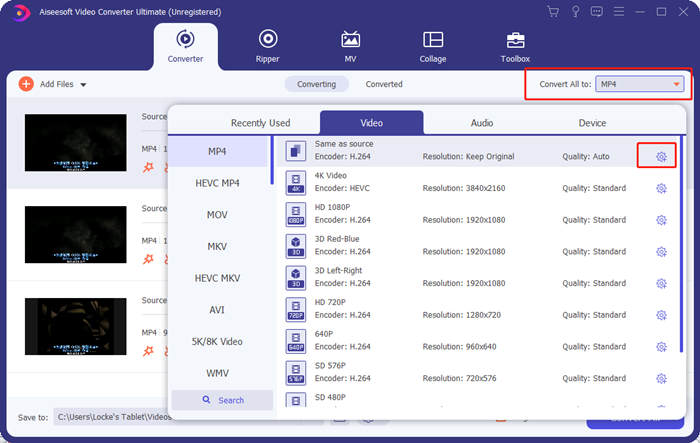Click the 3D Red-Blue preset icon
The width and height of the screenshot is (700, 443).
pos(296,246)
